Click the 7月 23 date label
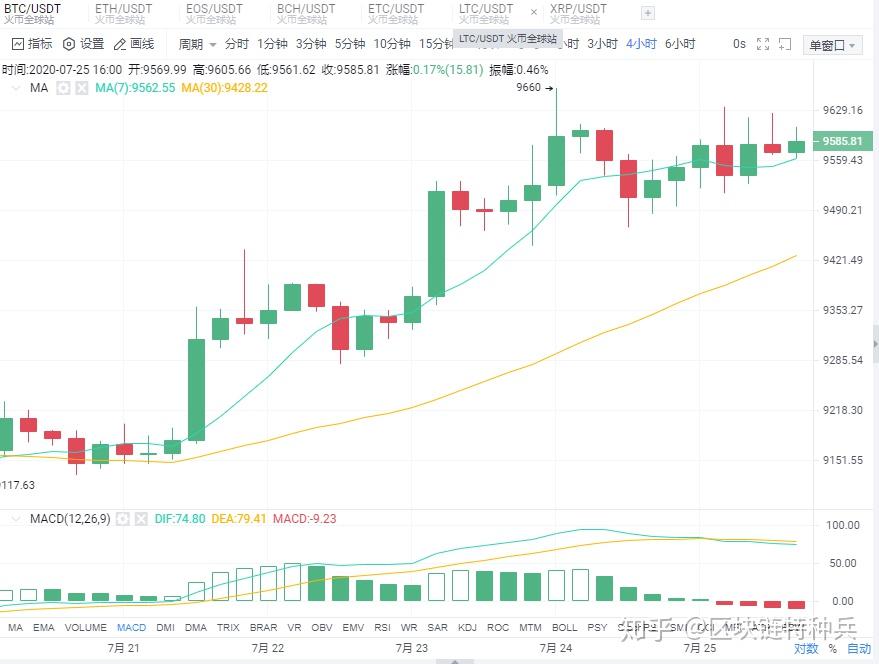 click(411, 648)
